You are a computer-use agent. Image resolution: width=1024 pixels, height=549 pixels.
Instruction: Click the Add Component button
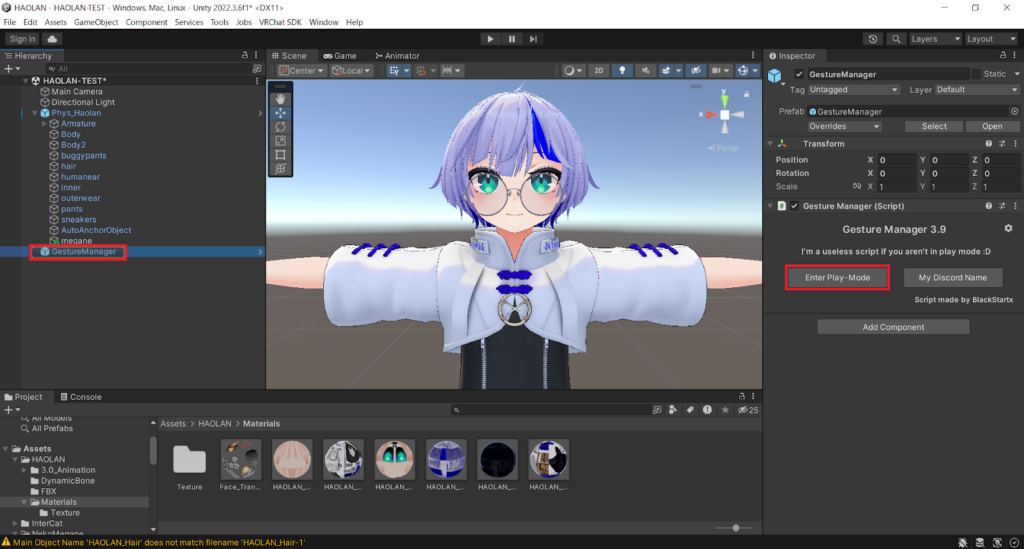(x=893, y=327)
